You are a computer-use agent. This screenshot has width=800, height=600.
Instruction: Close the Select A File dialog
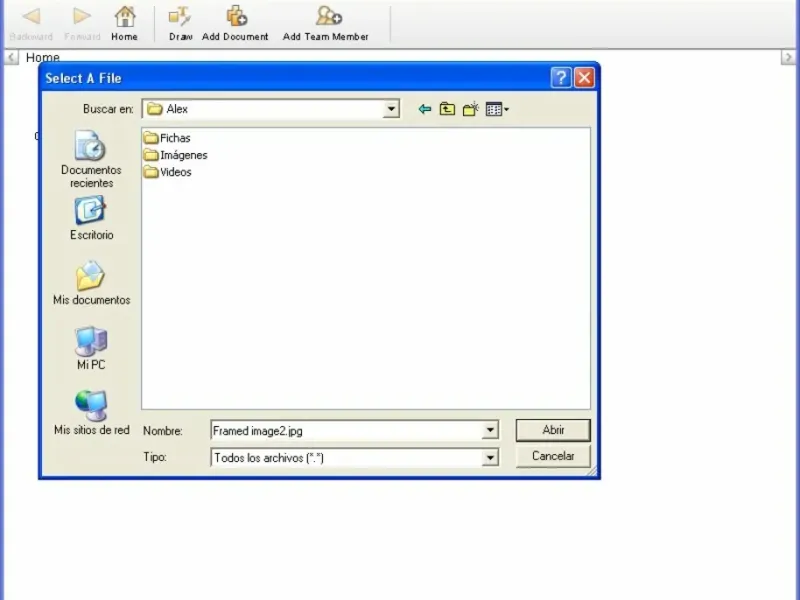coord(584,78)
